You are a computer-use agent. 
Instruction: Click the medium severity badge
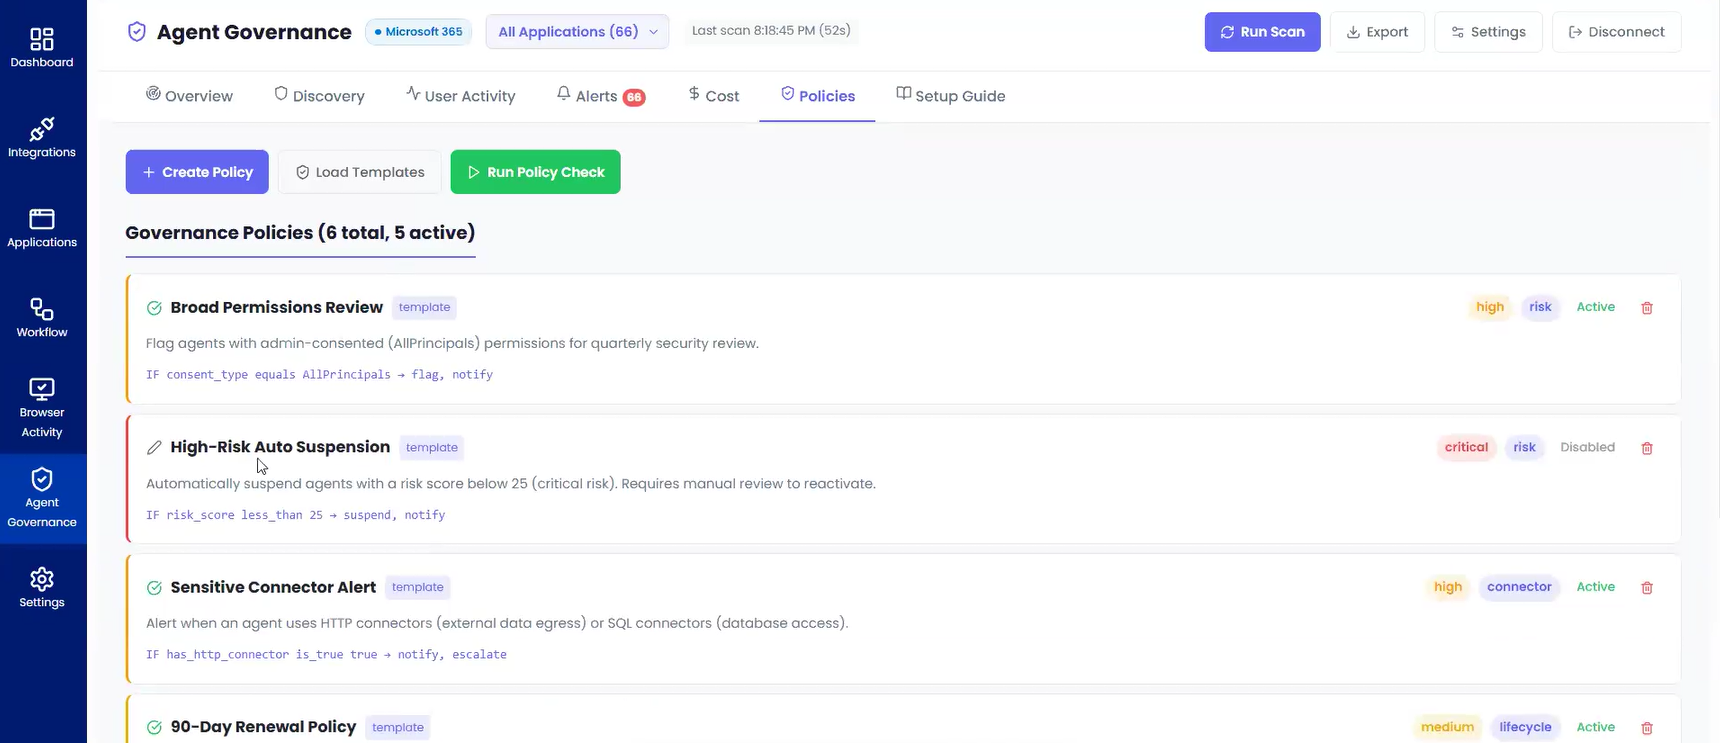[x=1447, y=727]
